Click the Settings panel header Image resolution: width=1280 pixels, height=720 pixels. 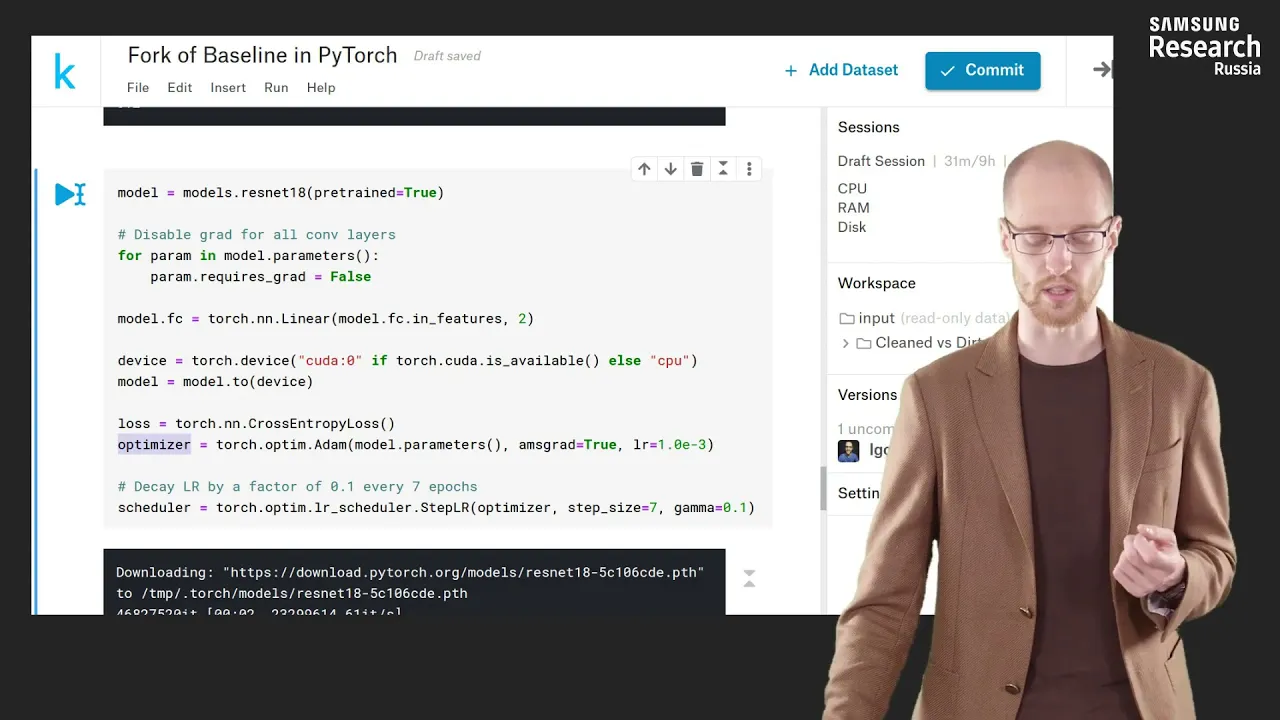[859, 493]
